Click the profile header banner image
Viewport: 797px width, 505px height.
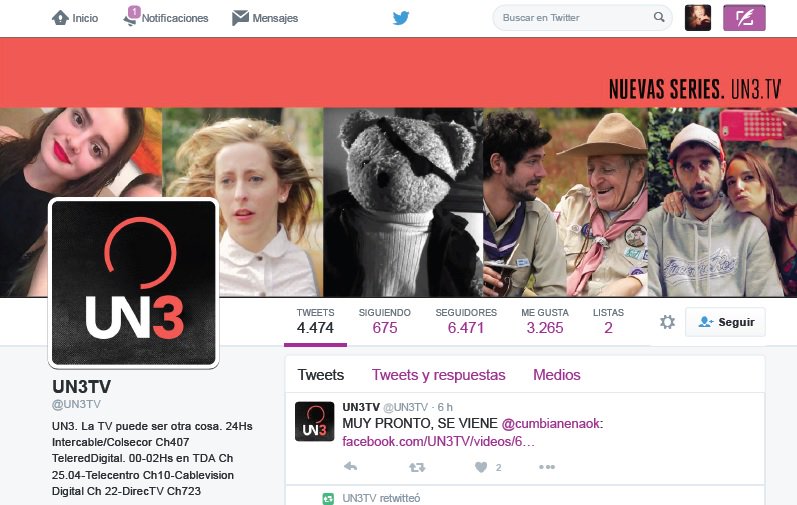click(398, 167)
